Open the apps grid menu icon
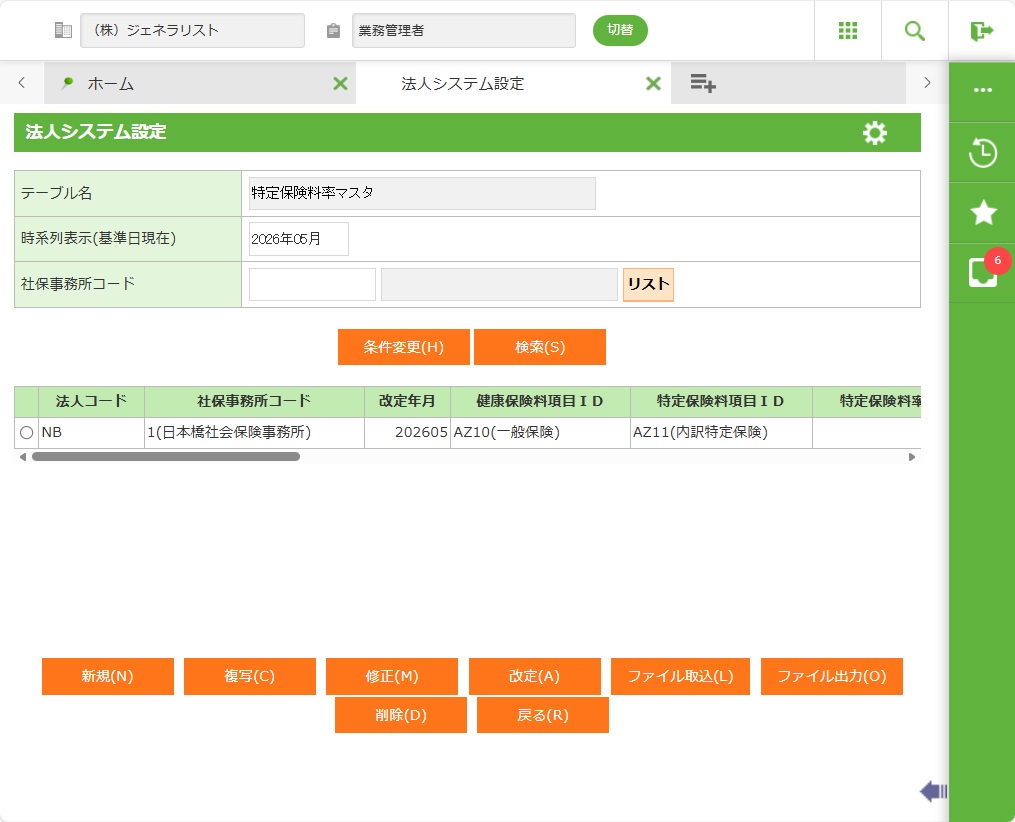Image resolution: width=1015 pixels, height=822 pixels. (x=848, y=30)
